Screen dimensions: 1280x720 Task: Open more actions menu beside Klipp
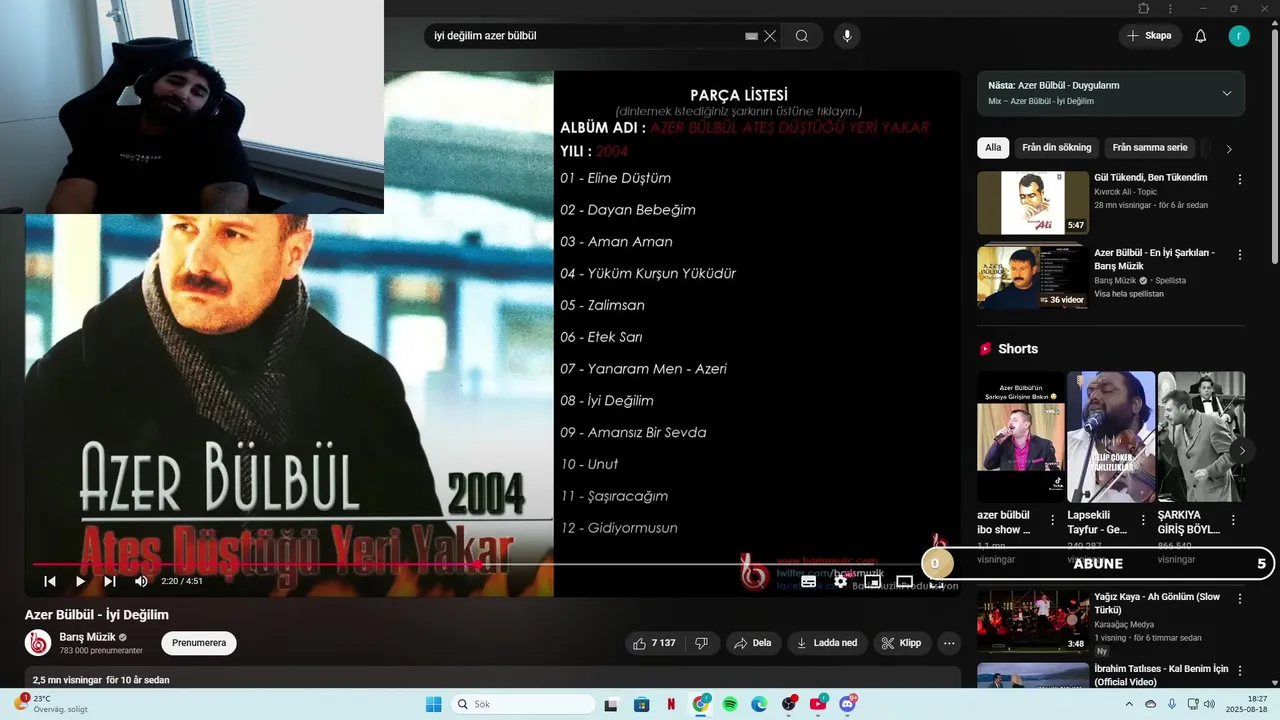point(949,643)
